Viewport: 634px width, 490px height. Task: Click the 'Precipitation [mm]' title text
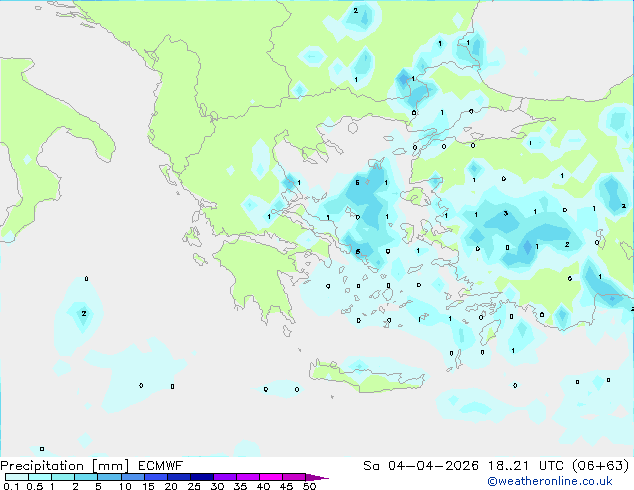click(x=64, y=466)
